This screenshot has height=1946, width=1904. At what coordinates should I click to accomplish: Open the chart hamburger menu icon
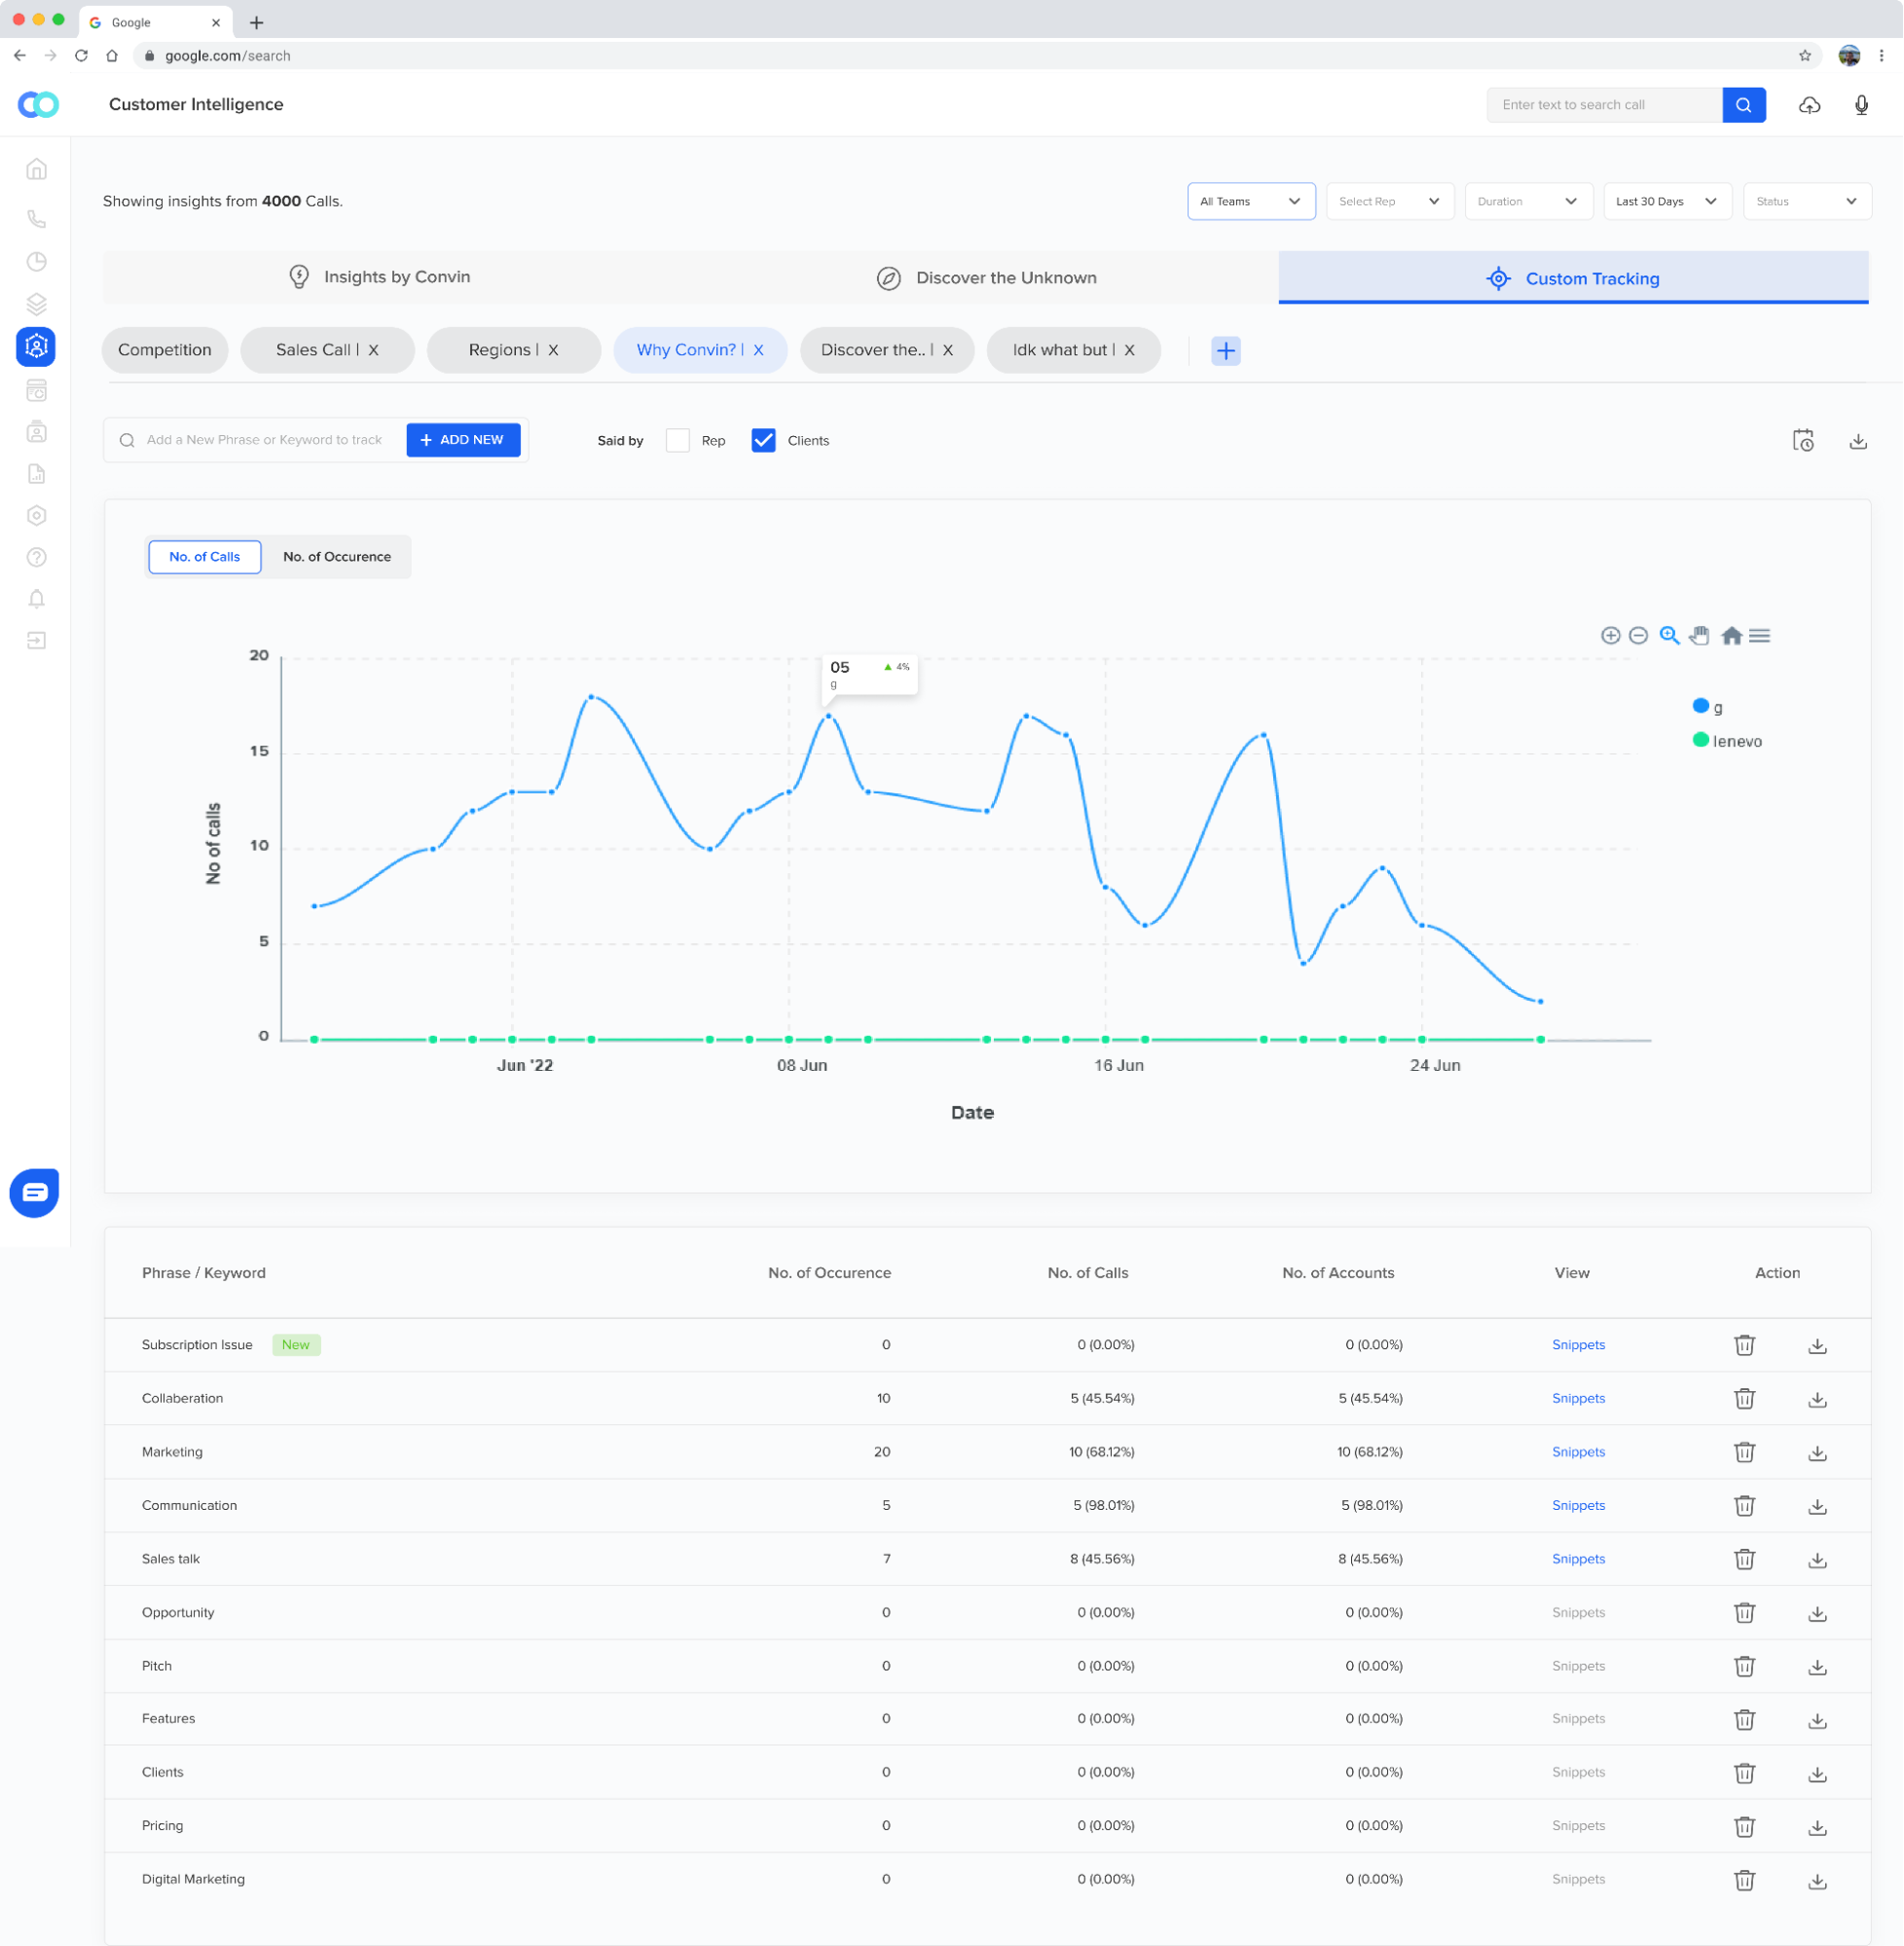[x=1760, y=636]
